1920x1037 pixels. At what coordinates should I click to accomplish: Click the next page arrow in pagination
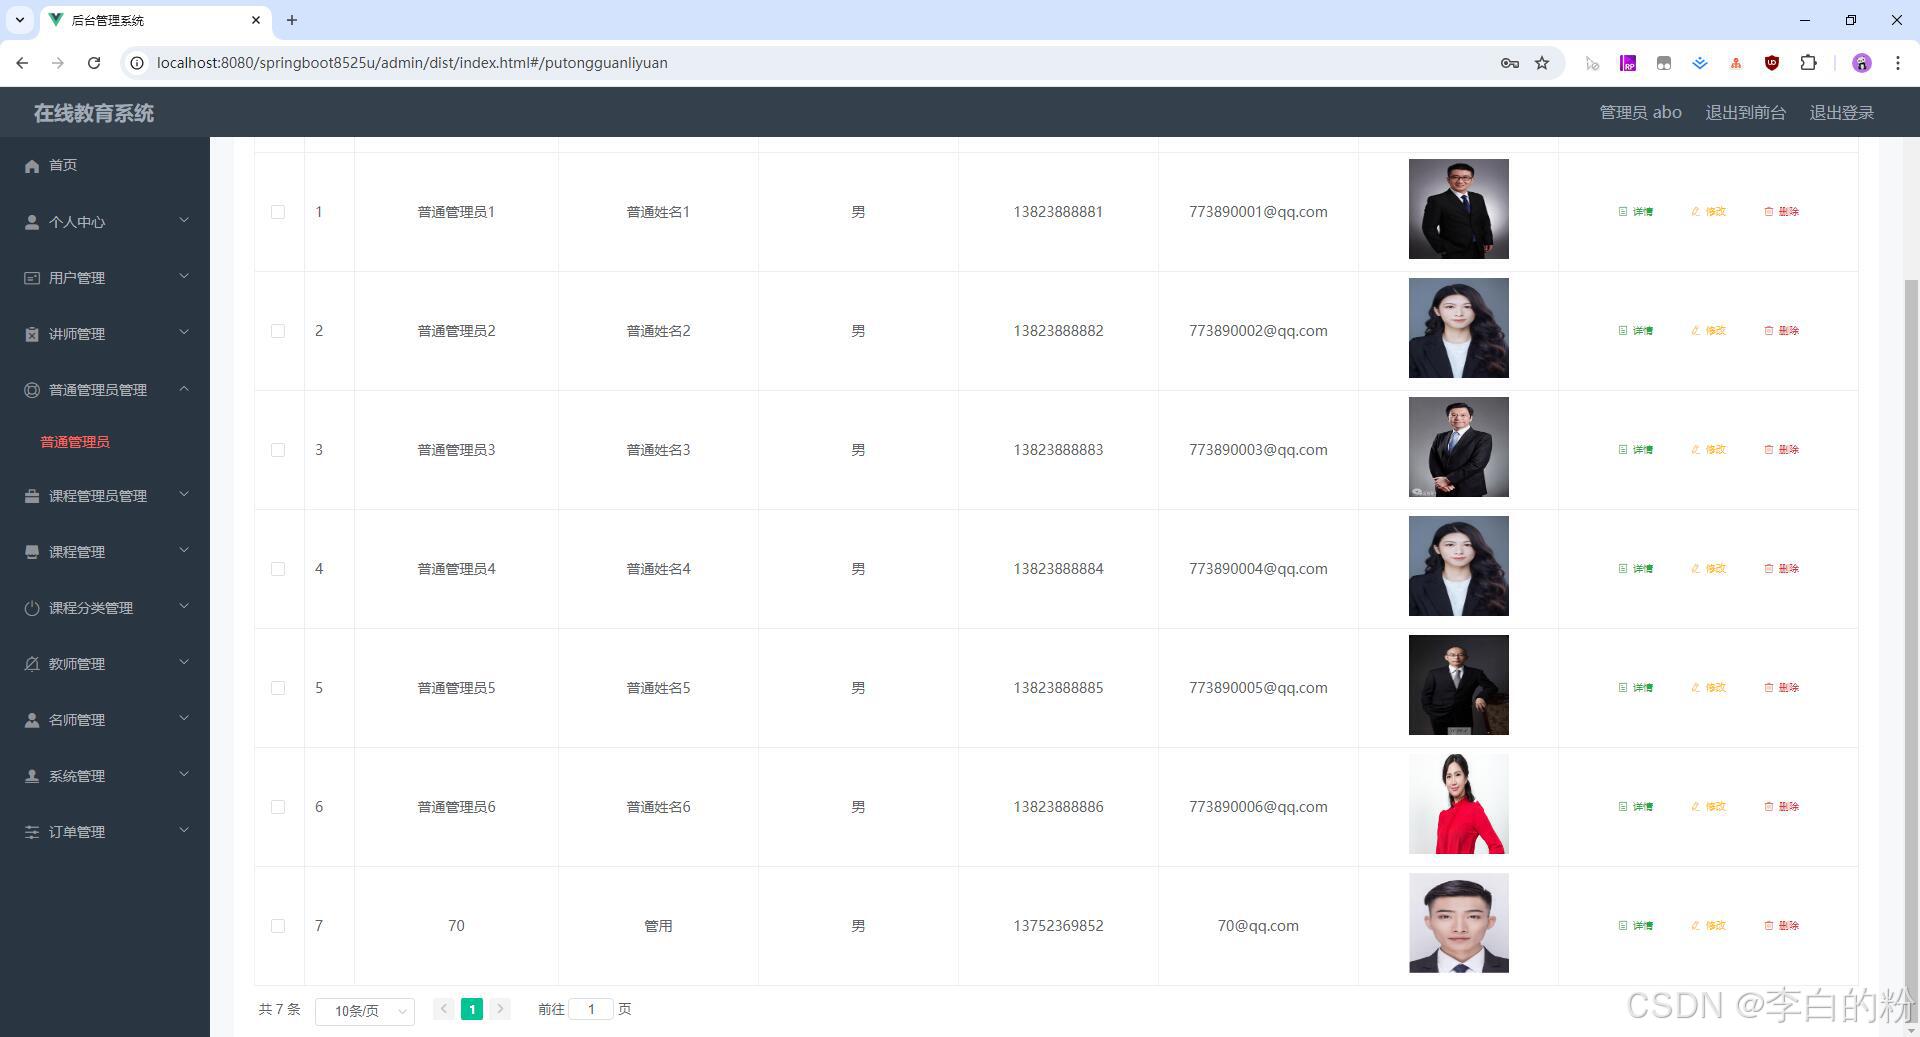[x=500, y=1009]
